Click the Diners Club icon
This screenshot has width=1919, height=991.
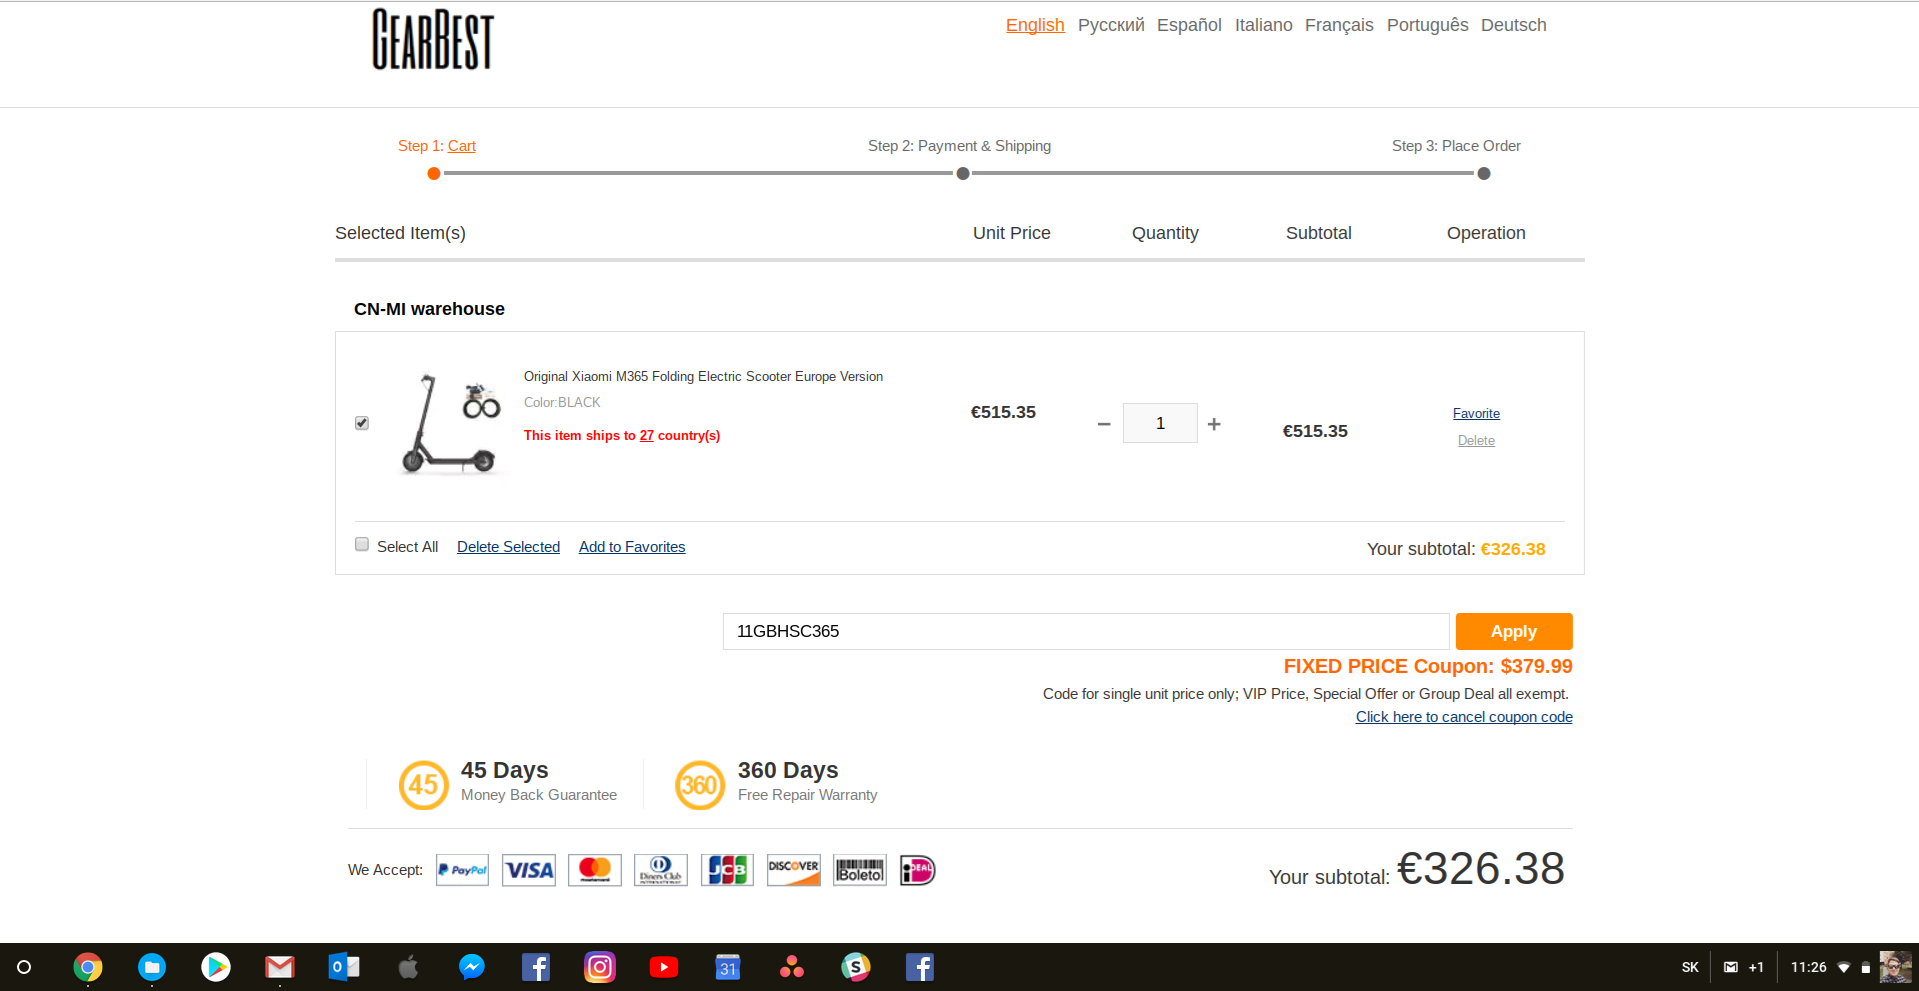click(661, 870)
